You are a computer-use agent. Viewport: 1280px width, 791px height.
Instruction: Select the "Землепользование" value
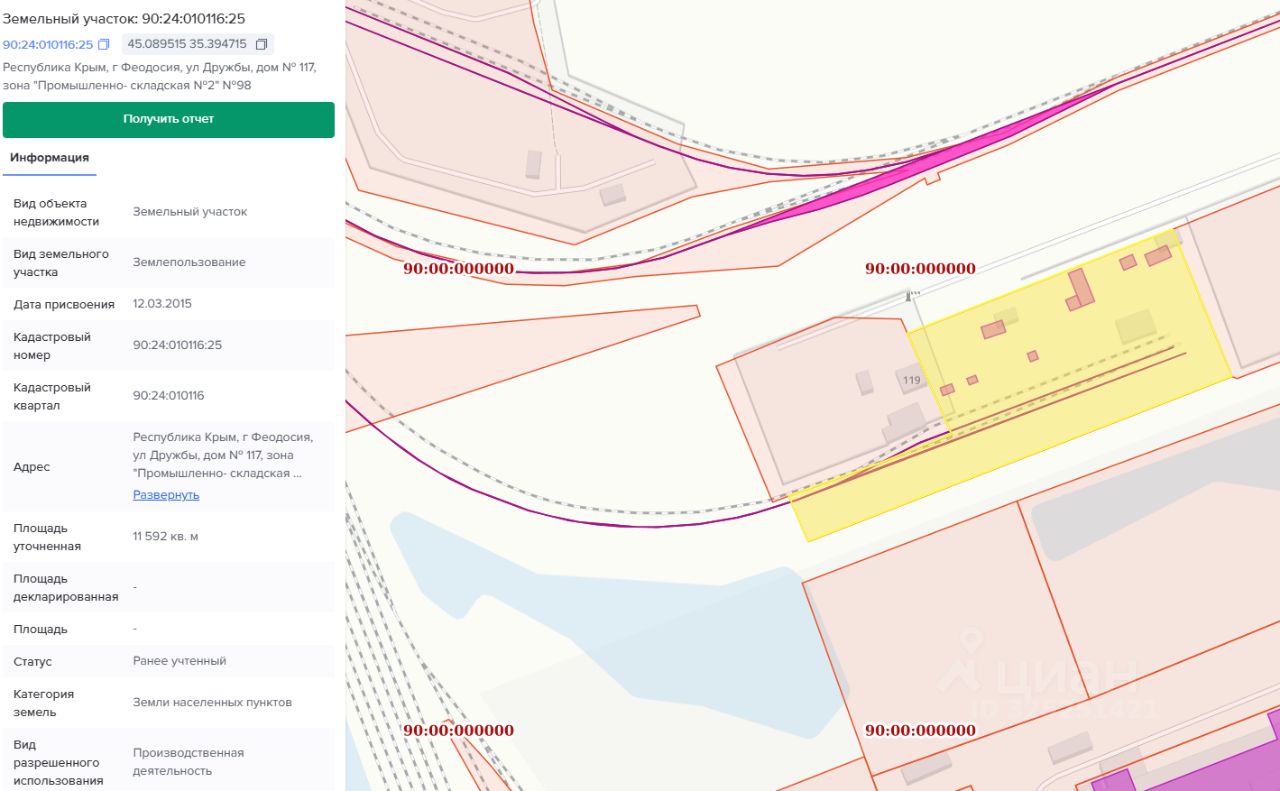[189, 262]
